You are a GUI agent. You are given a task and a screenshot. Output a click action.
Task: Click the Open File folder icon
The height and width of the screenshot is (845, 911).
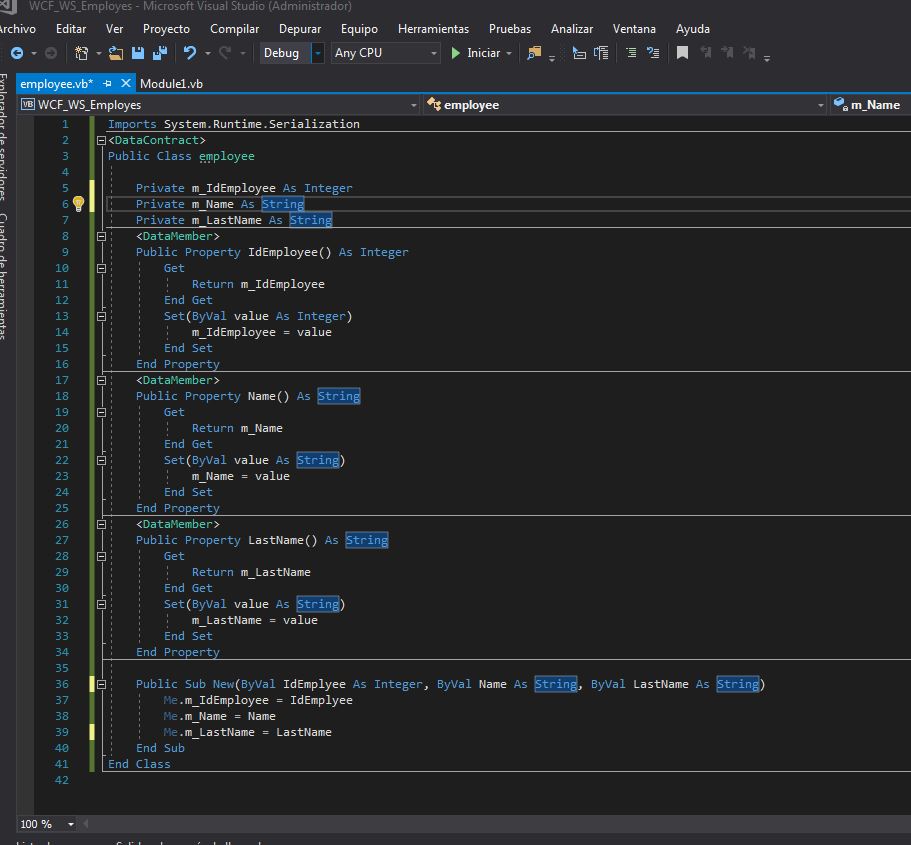(116, 53)
